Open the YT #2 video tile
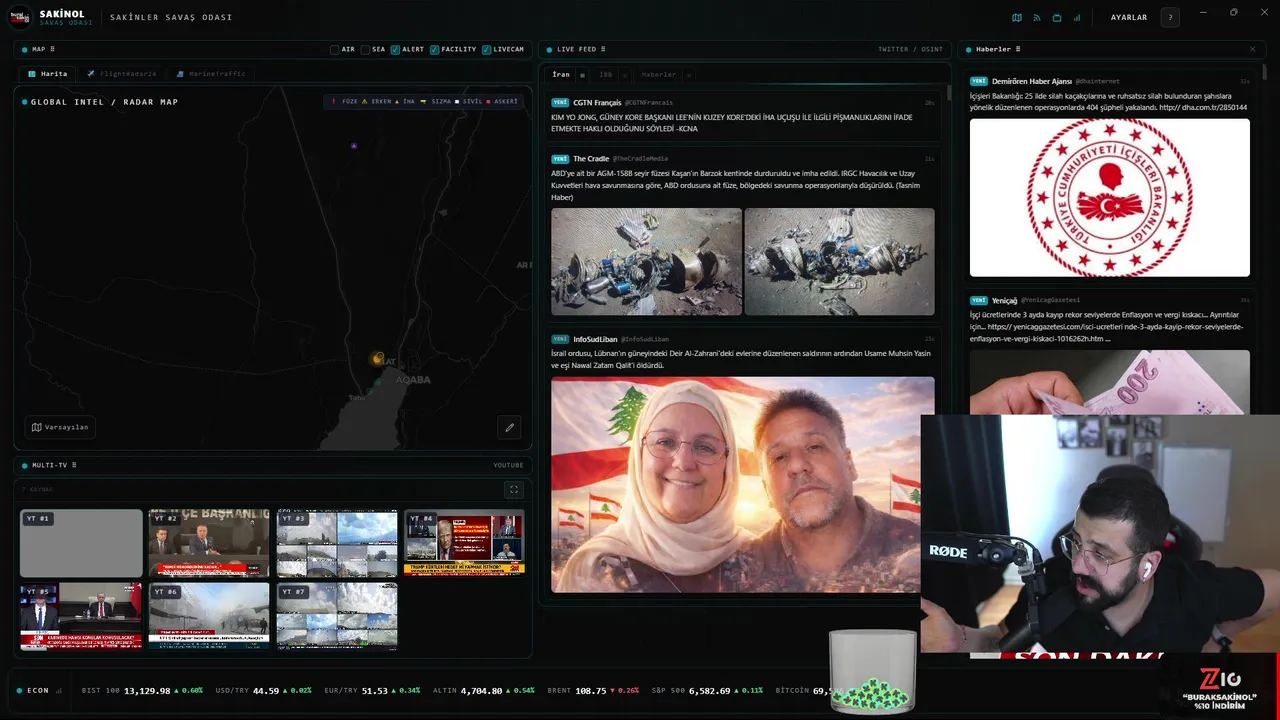 click(209, 543)
